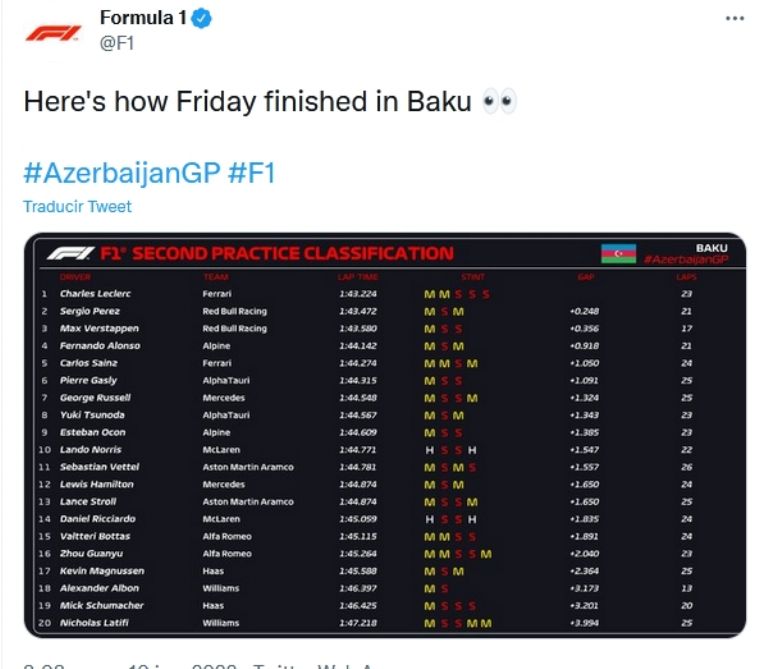768x669 pixels.
Task: Open the #AzerbaijanGP hashtag in the tweet text
Action: coord(121,172)
